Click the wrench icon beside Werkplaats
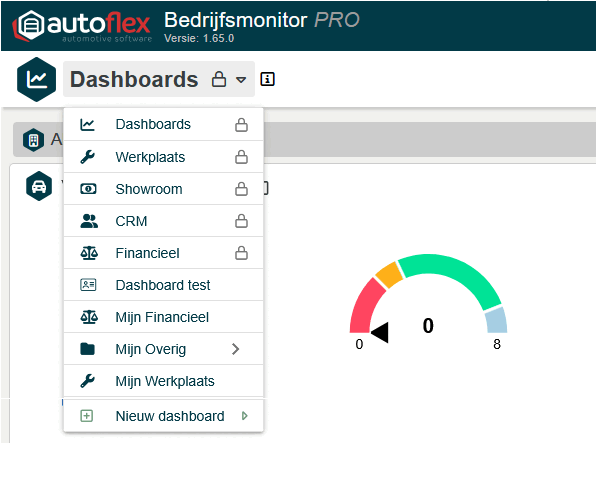This screenshot has height=487, width=596. click(87, 157)
